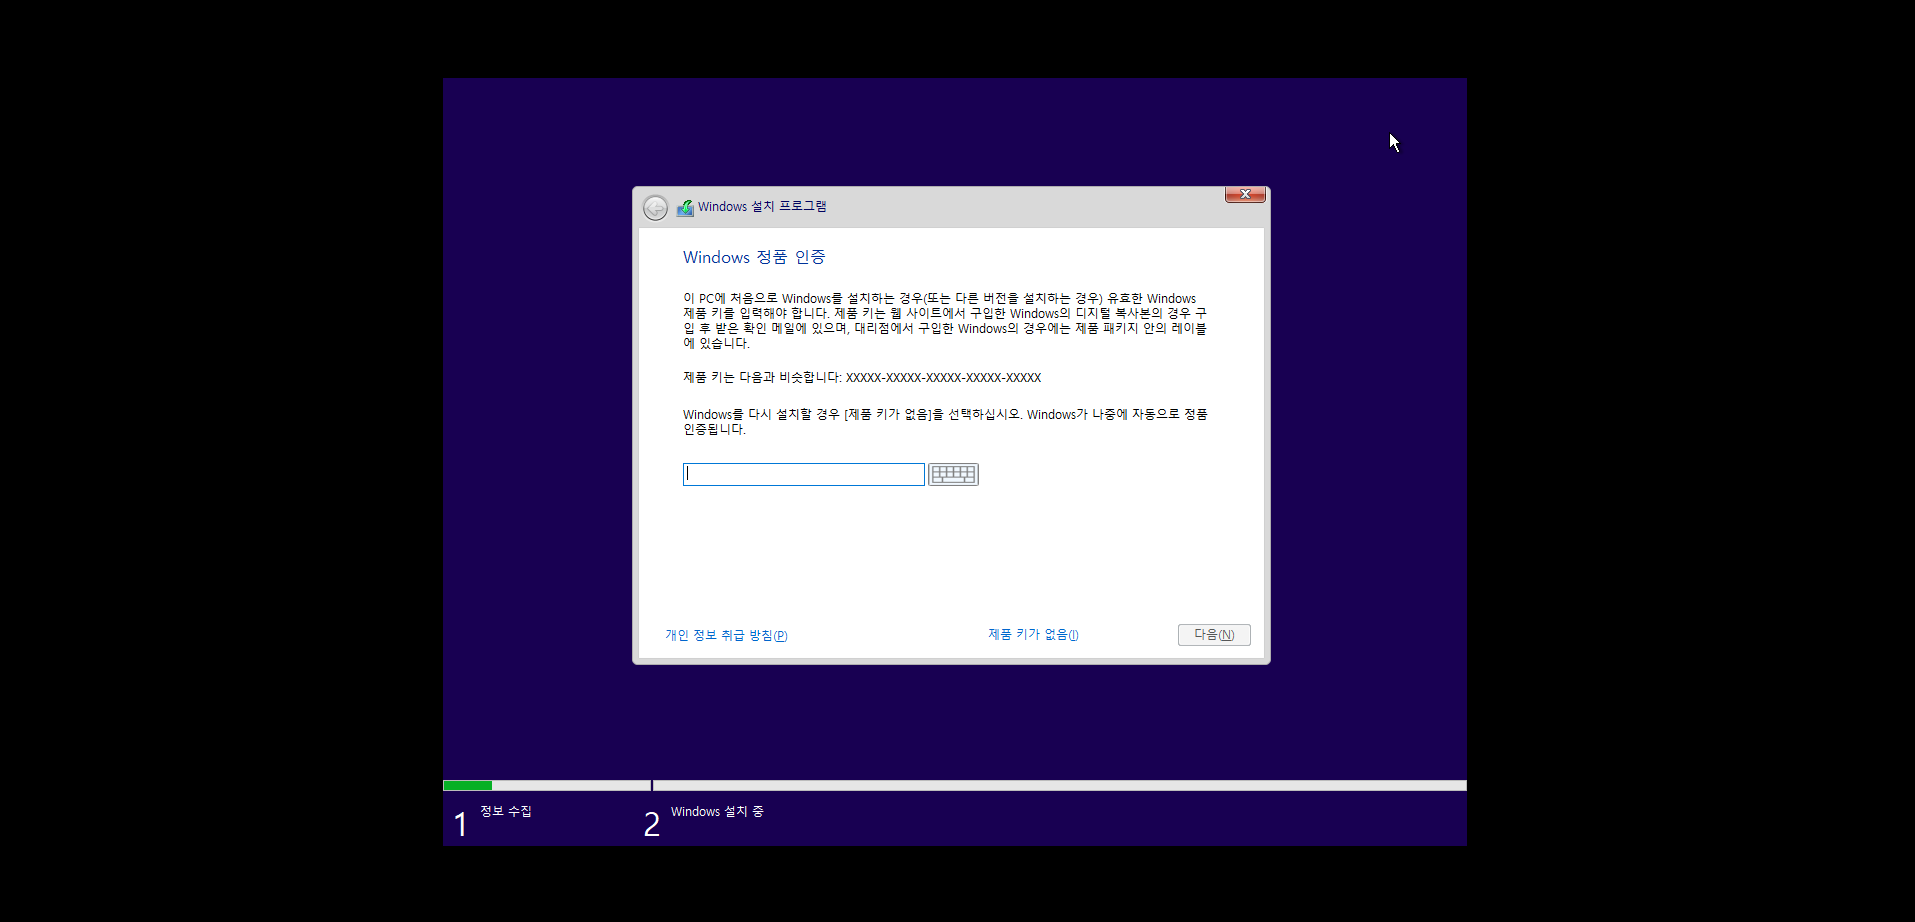1915x922 pixels.
Task: Open the 개인 정보 취급 방침 link
Action: 726,635
